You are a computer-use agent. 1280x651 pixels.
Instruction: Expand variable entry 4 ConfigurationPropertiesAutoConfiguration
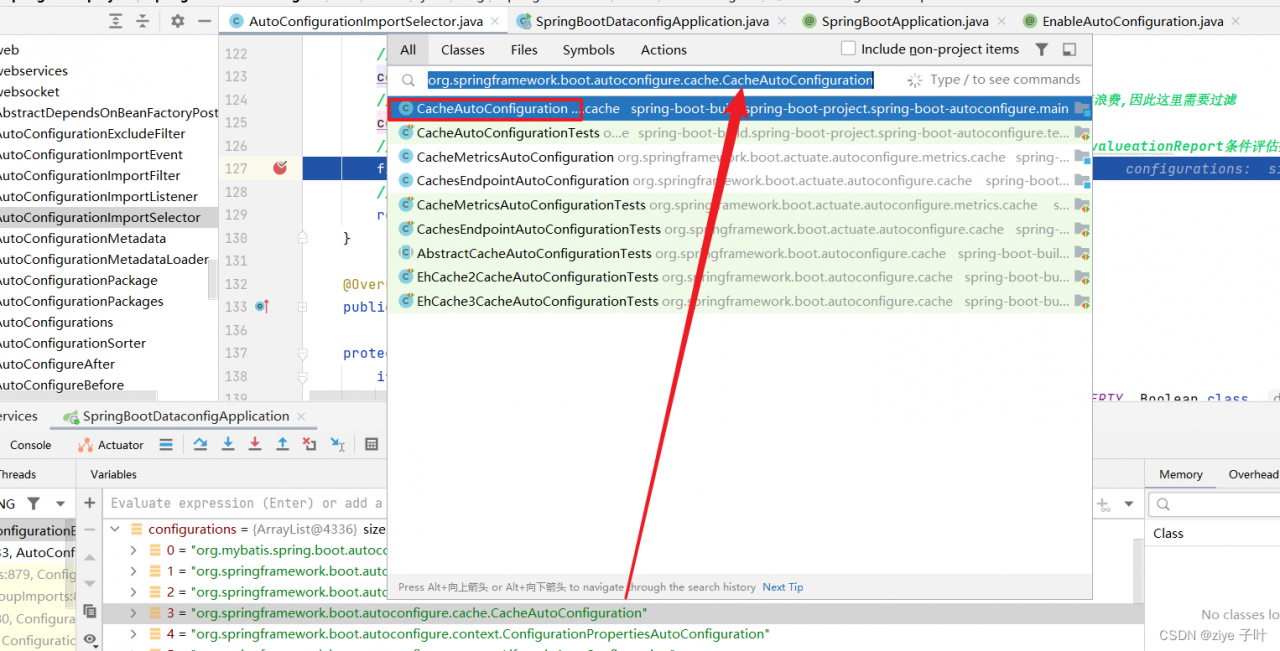(135, 634)
